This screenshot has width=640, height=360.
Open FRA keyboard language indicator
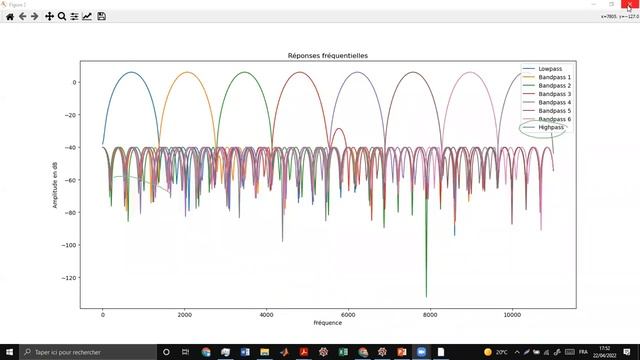[584, 352]
